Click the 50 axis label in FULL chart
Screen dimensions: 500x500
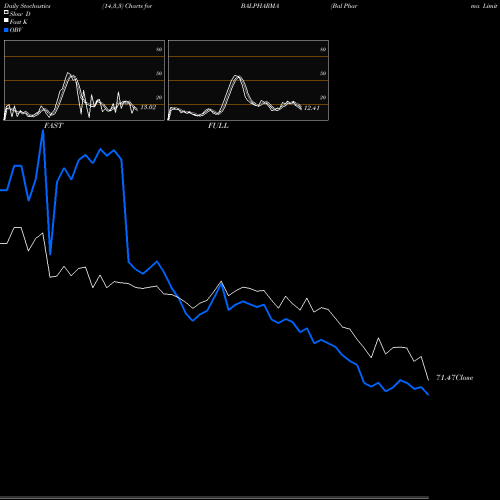click(x=323, y=73)
